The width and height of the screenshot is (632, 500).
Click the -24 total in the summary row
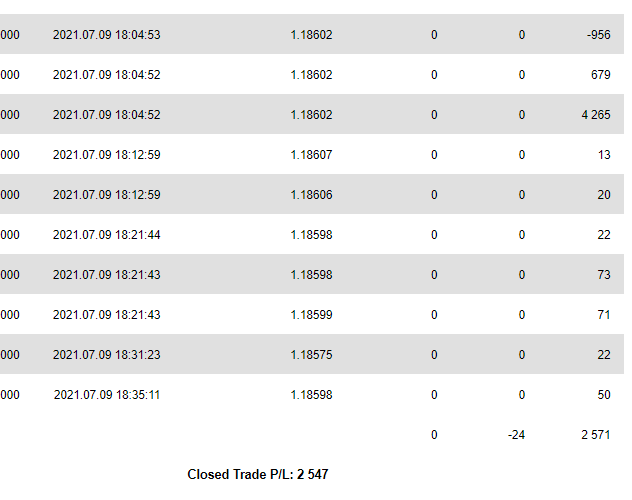coord(516,435)
